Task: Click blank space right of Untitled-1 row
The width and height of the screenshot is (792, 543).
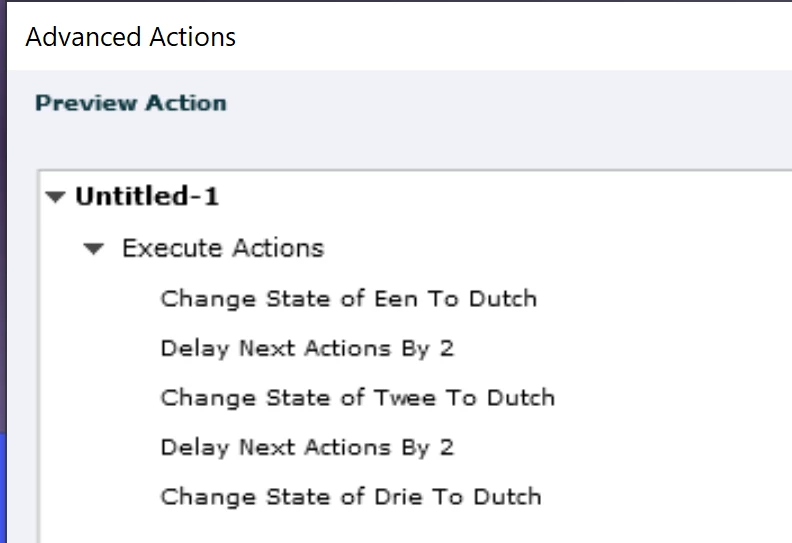Action: [x=505, y=196]
